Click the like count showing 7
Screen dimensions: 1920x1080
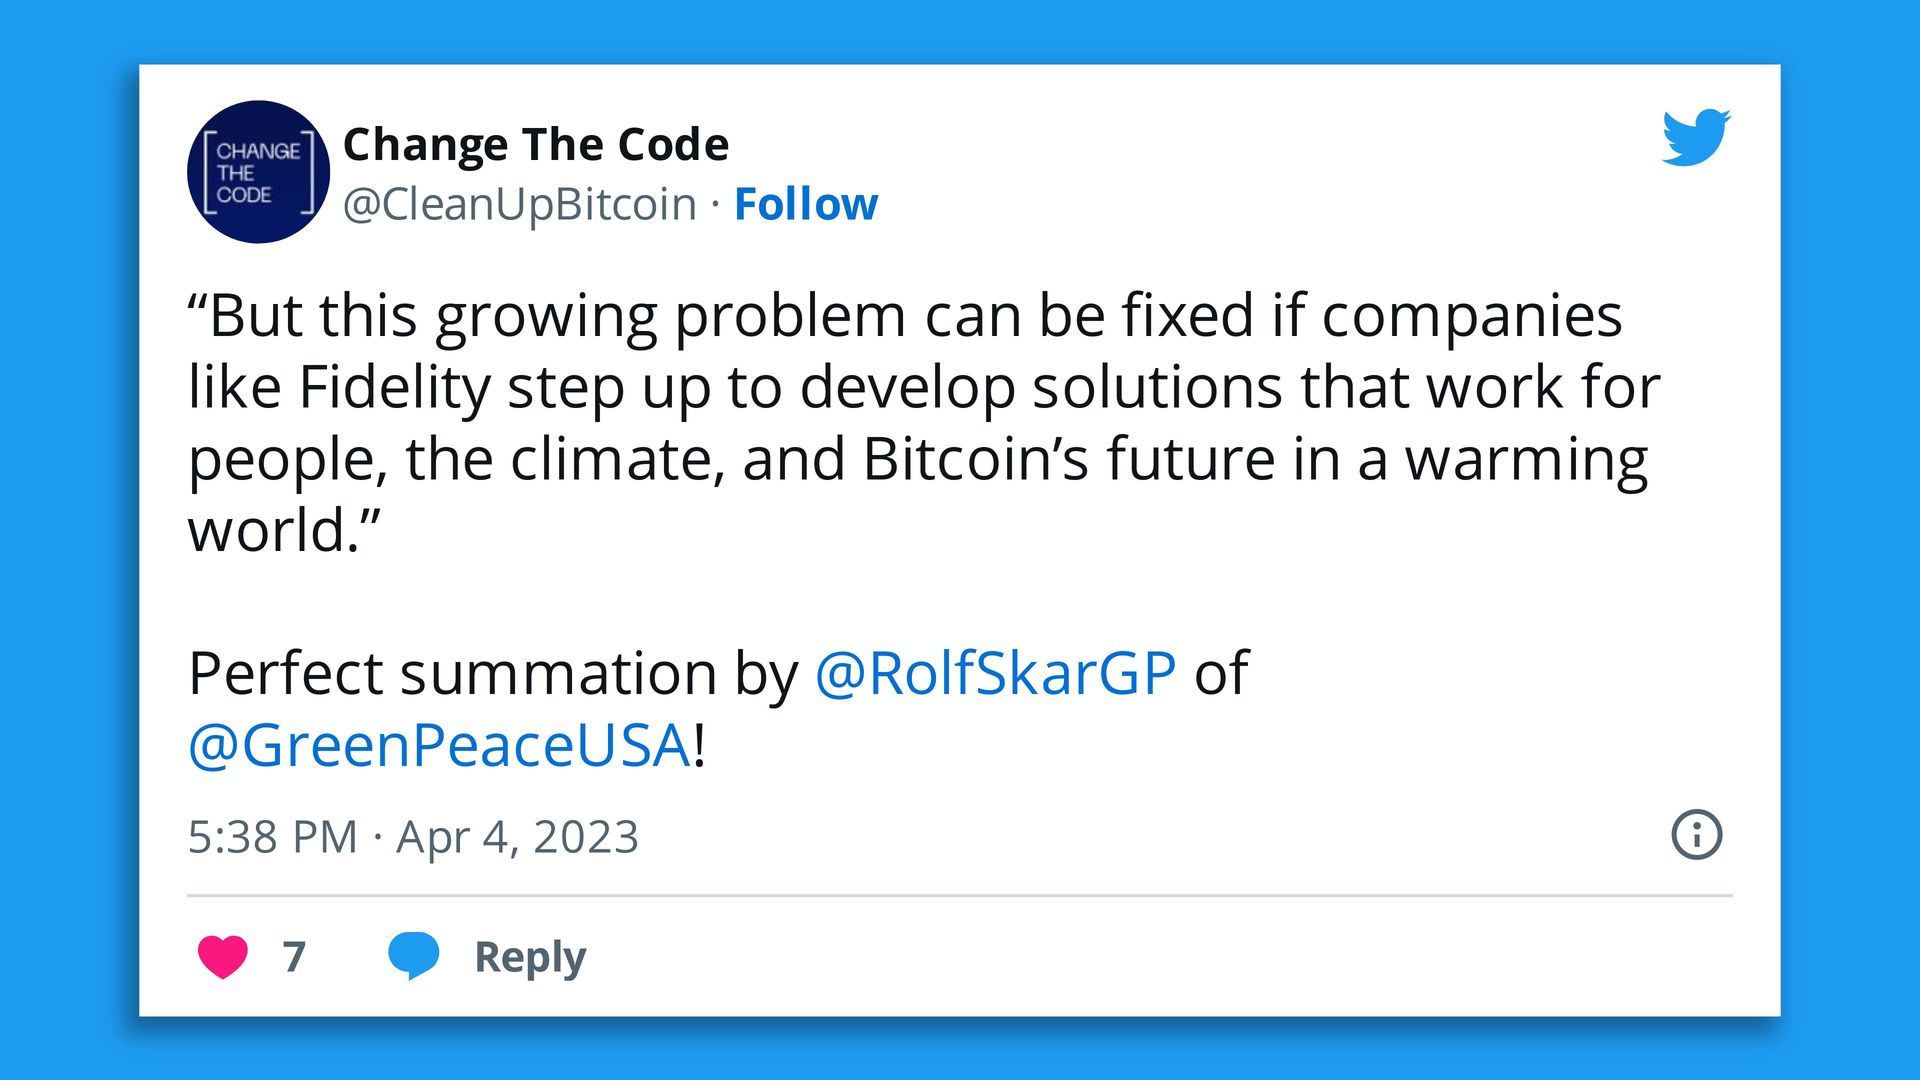click(x=293, y=957)
